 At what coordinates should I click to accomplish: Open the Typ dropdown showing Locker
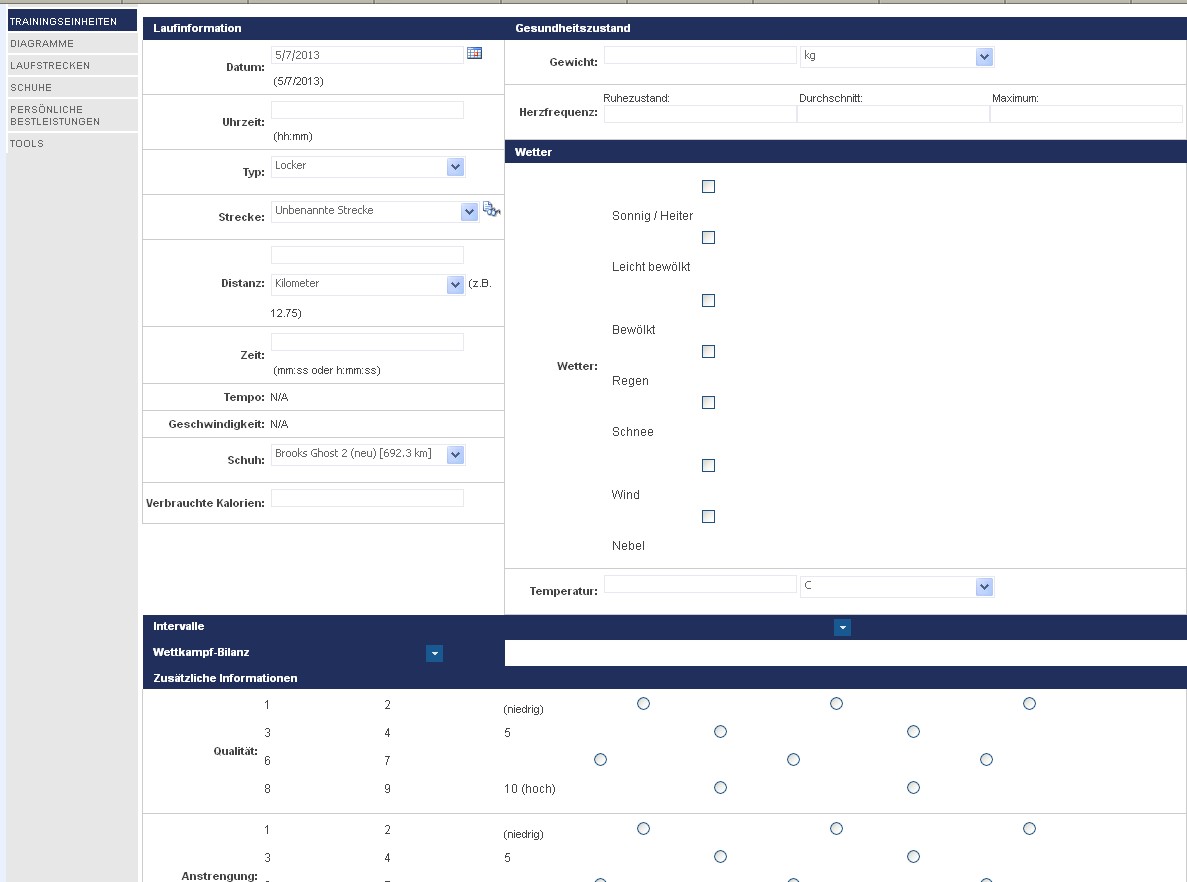click(x=455, y=167)
